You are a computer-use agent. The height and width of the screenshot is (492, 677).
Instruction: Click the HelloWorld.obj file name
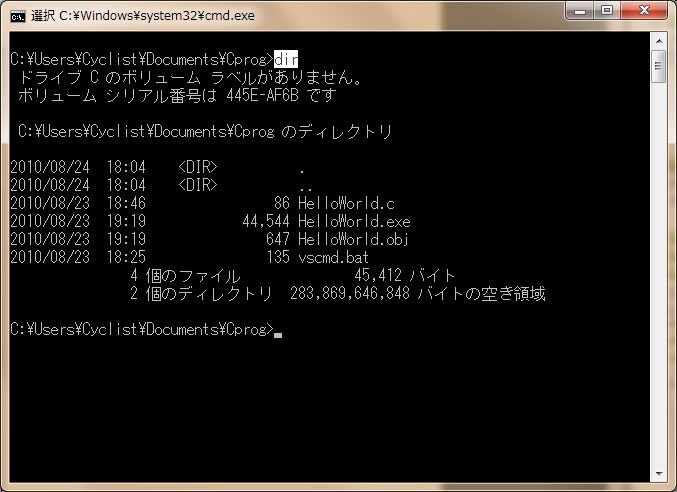pos(353,239)
